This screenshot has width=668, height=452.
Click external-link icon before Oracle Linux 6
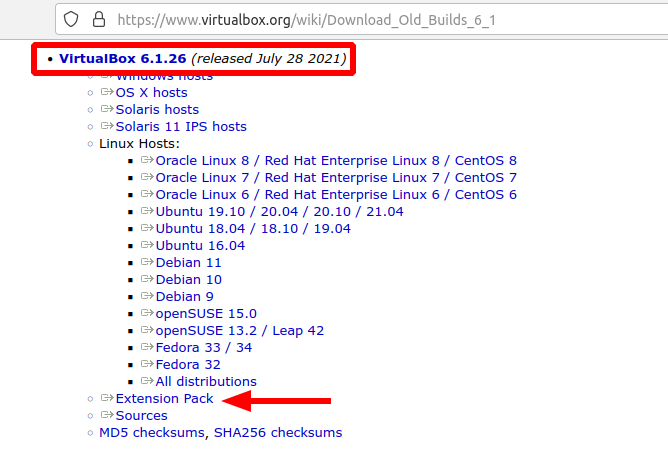(147, 194)
